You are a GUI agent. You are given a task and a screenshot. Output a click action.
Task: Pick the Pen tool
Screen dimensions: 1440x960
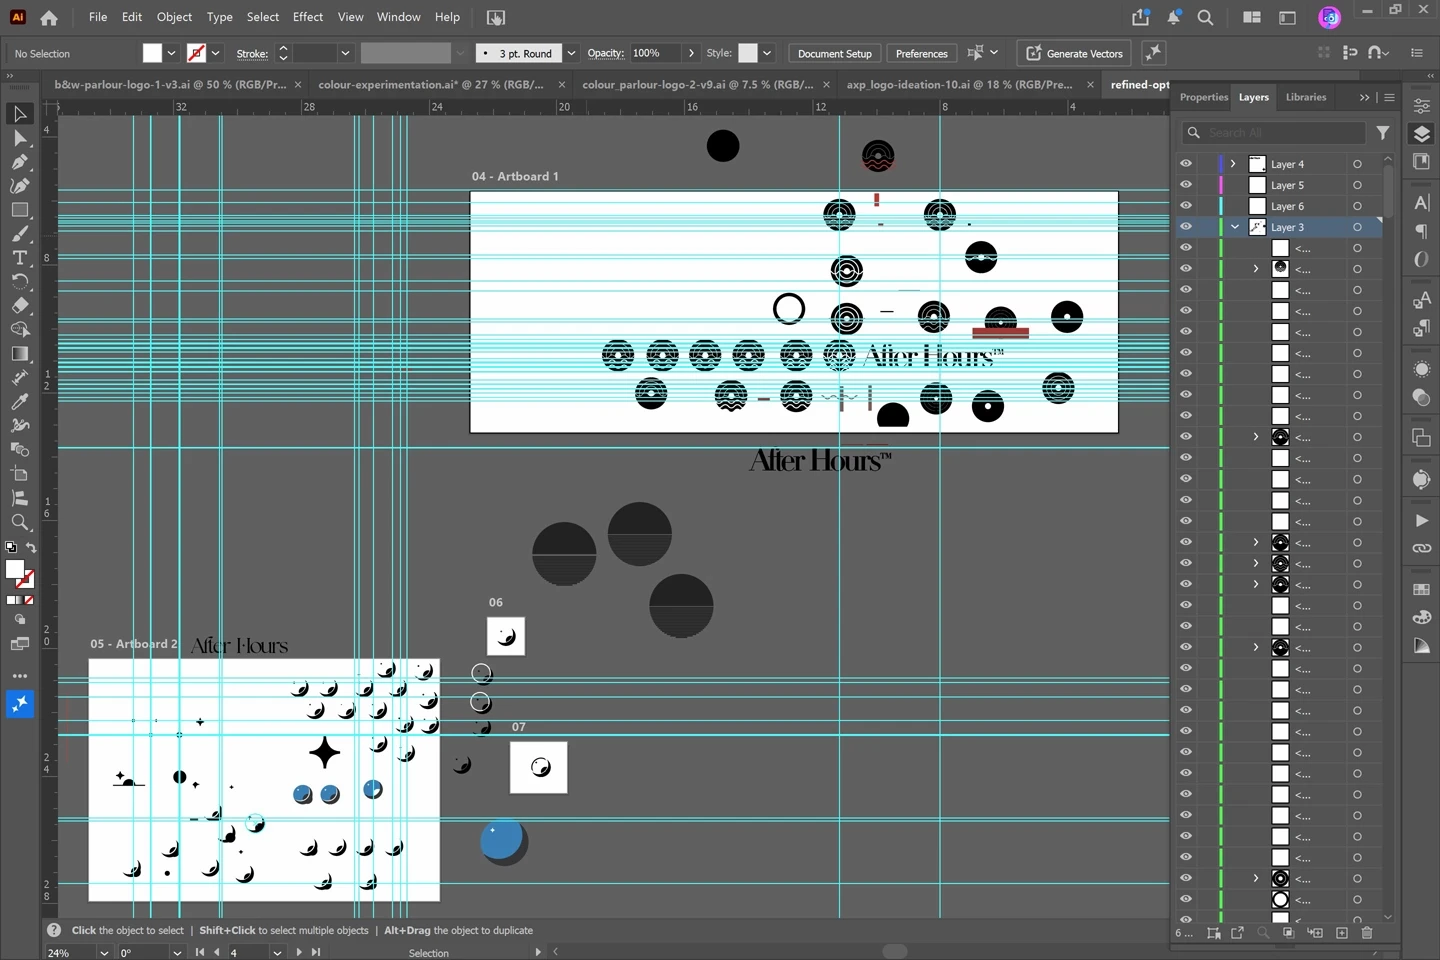click(20, 162)
